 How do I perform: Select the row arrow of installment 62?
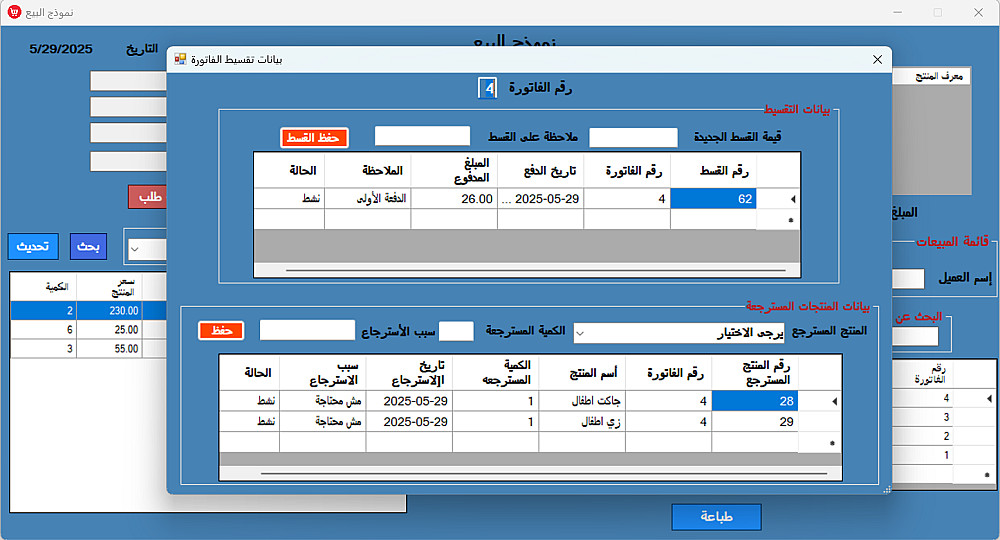tap(779, 199)
